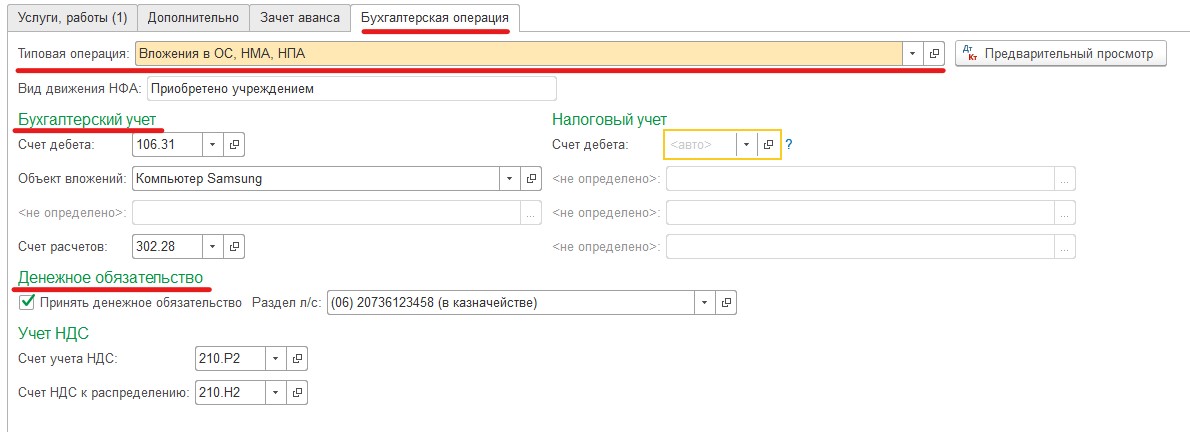Expand Счет учета НДС 210.Р2 dropdown
Image resolution: width=1190 pixels, height=432 pixels.
[275, 358]
